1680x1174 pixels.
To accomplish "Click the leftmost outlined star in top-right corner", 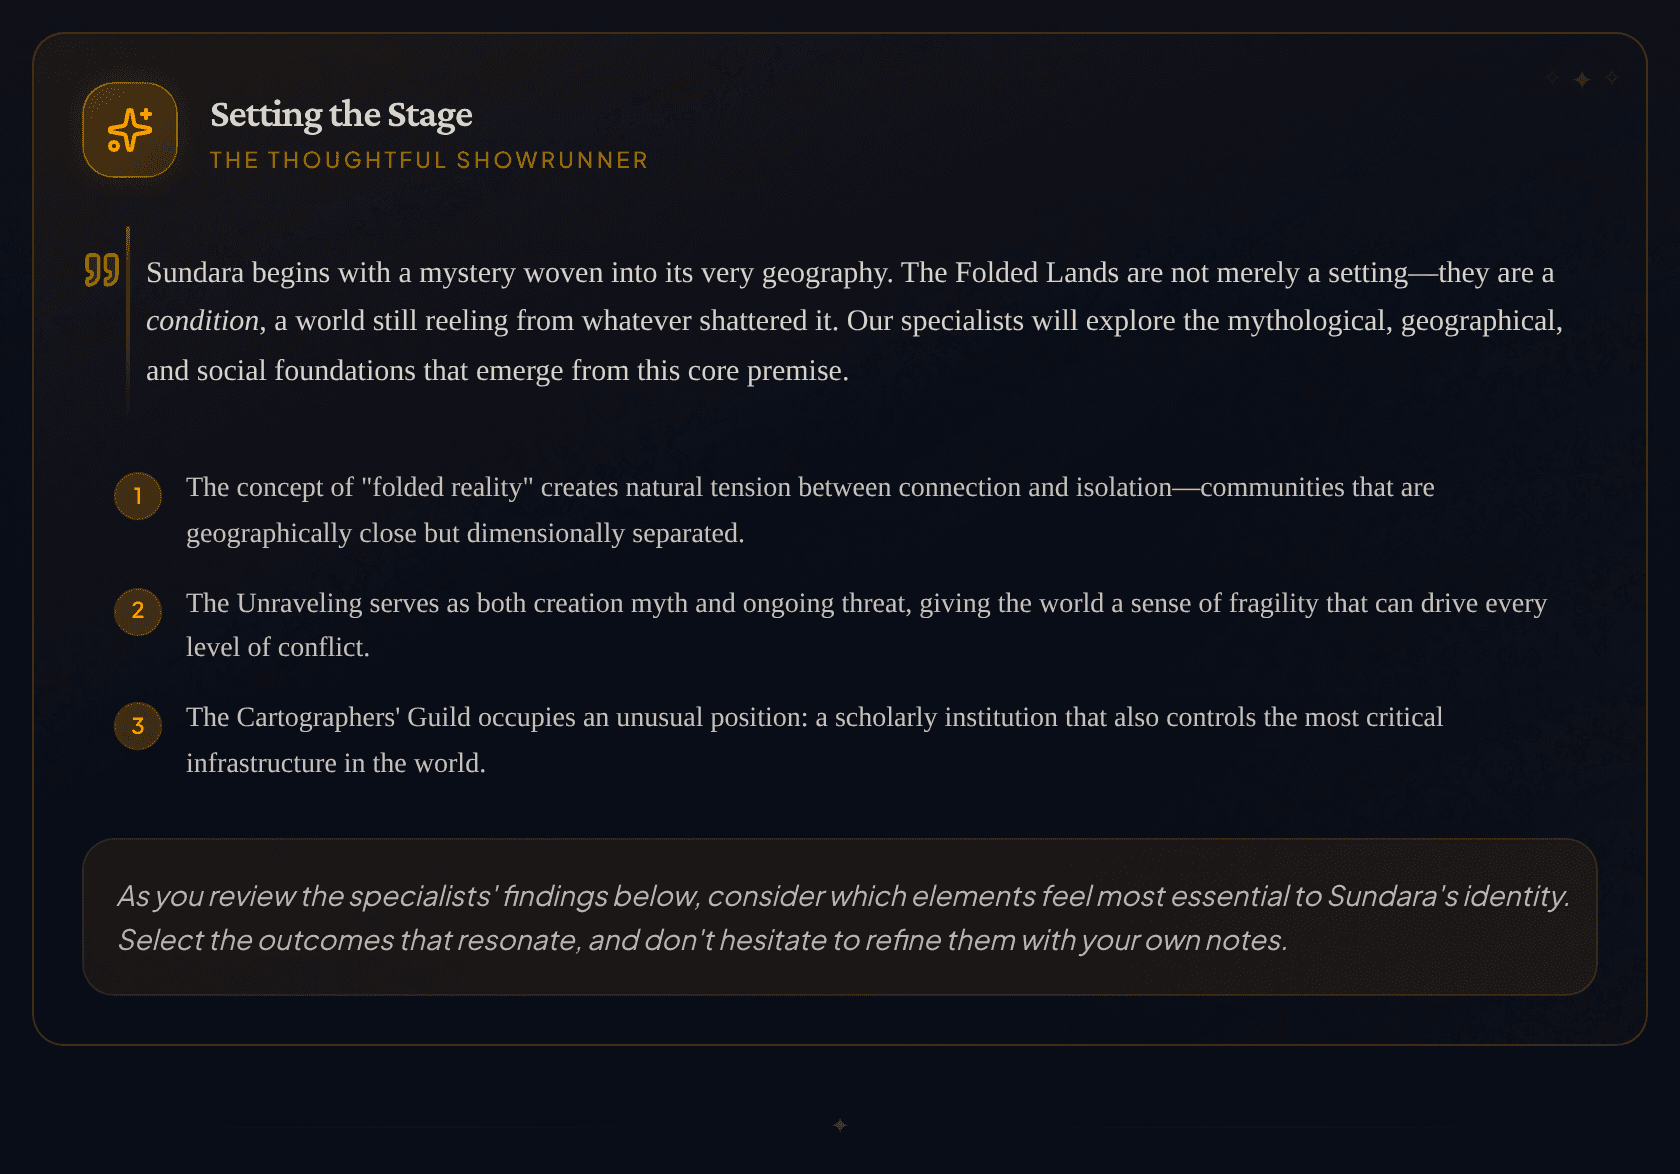I will (x=1553, y=78).
